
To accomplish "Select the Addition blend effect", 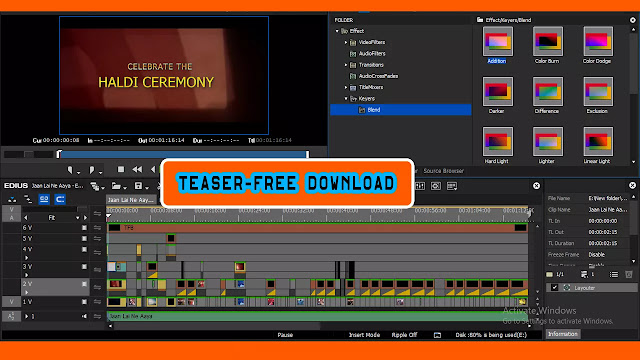I will click(497, 45).
